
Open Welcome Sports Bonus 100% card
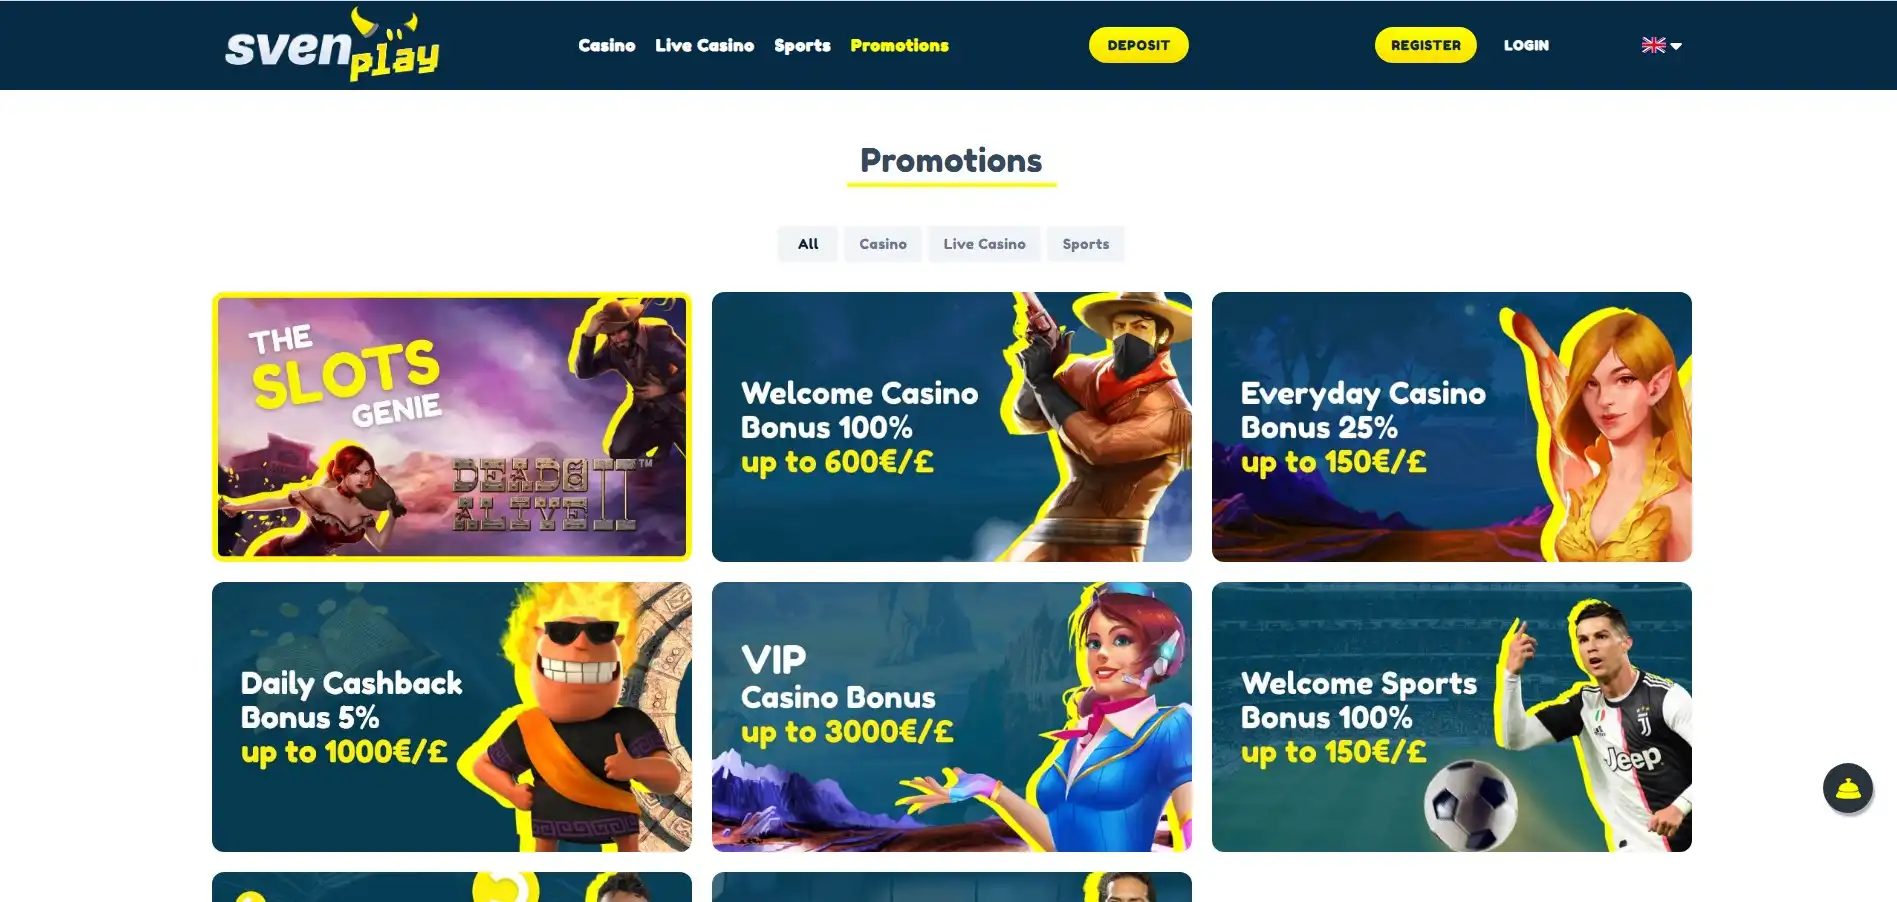pyautogui.click(x=1452, y=717)
